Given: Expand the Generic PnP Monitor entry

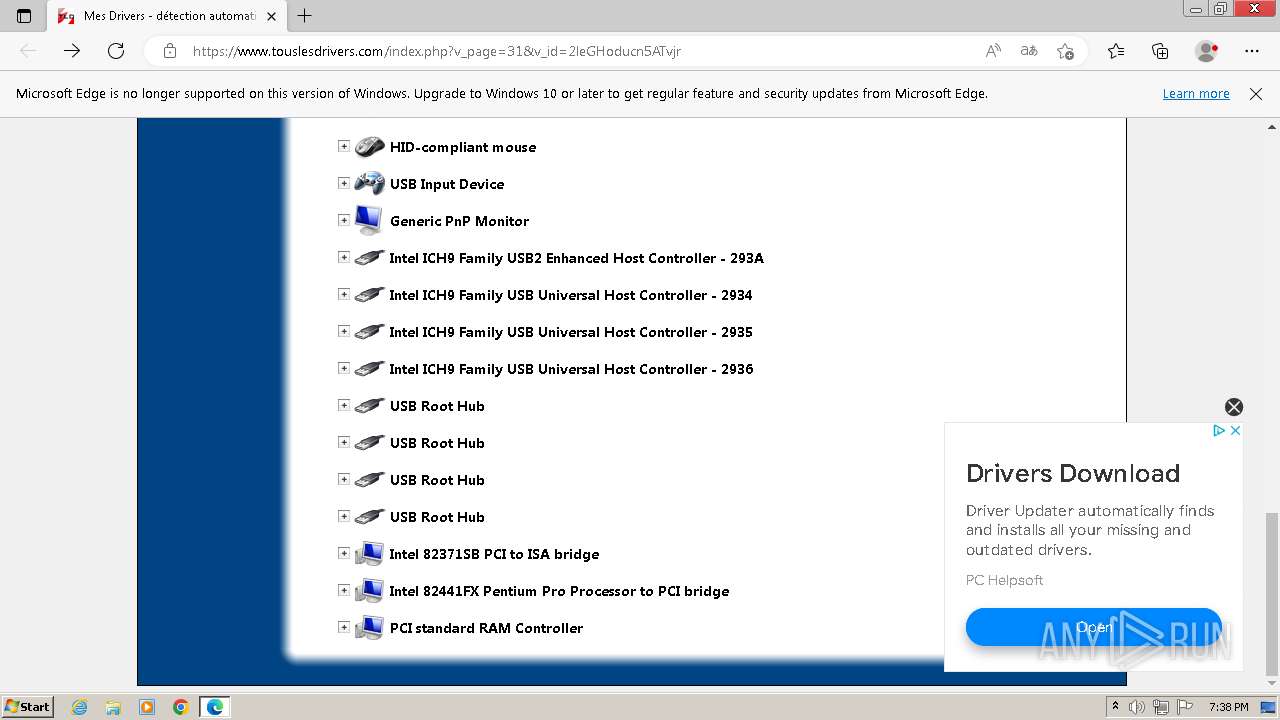Looking at the screenshot, I should point(344,220).
